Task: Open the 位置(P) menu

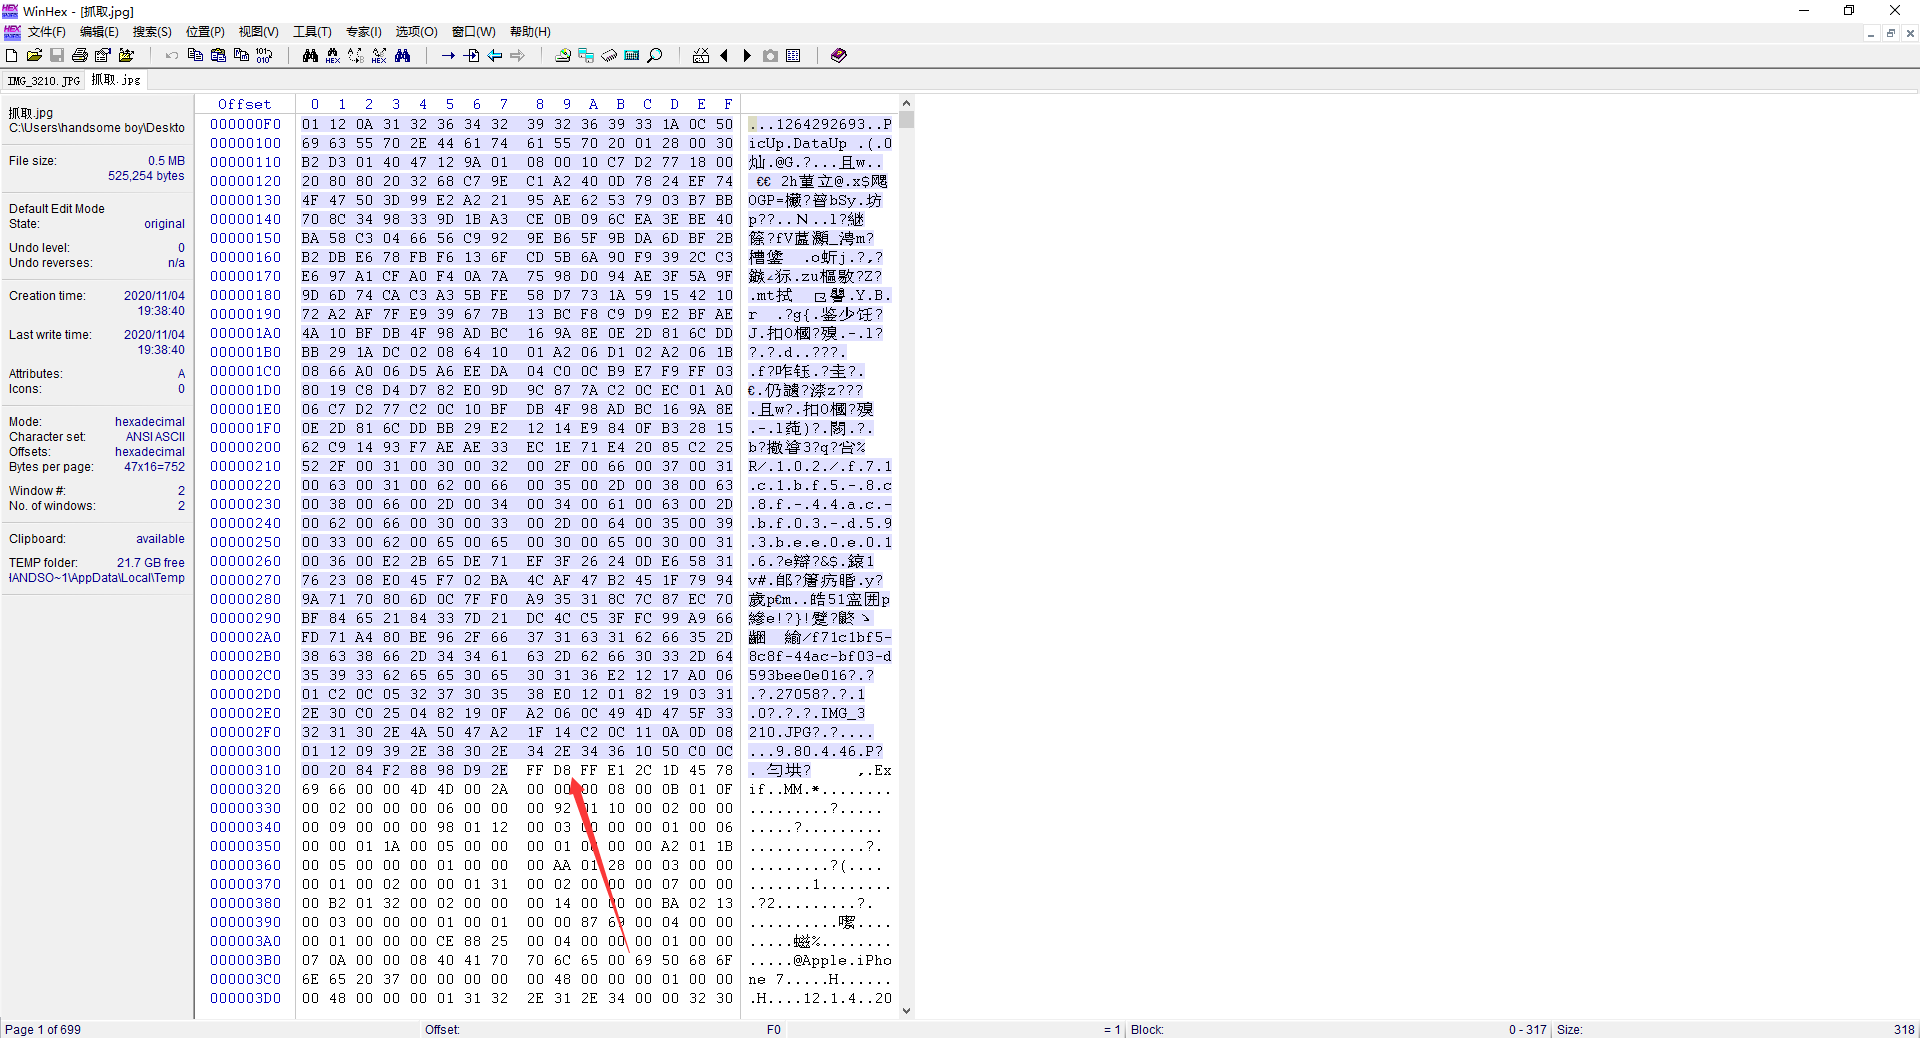Action: click(205, 32)
